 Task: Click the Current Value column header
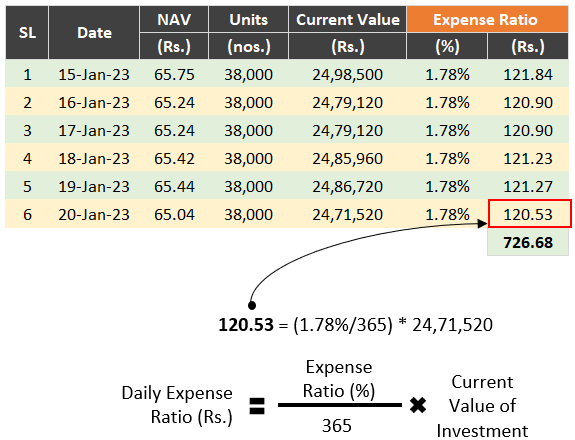[347, 19]
